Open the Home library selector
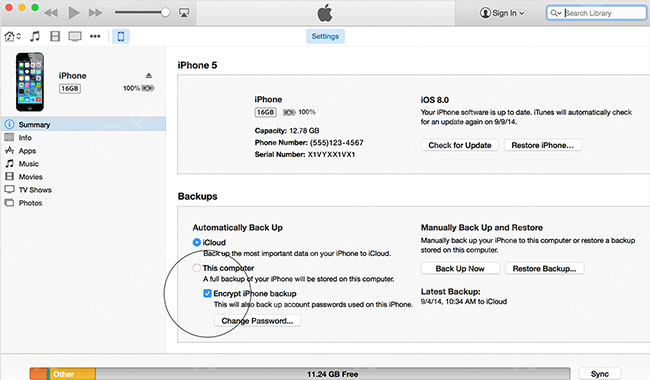650x380 pixels. (x=12, y=36)
